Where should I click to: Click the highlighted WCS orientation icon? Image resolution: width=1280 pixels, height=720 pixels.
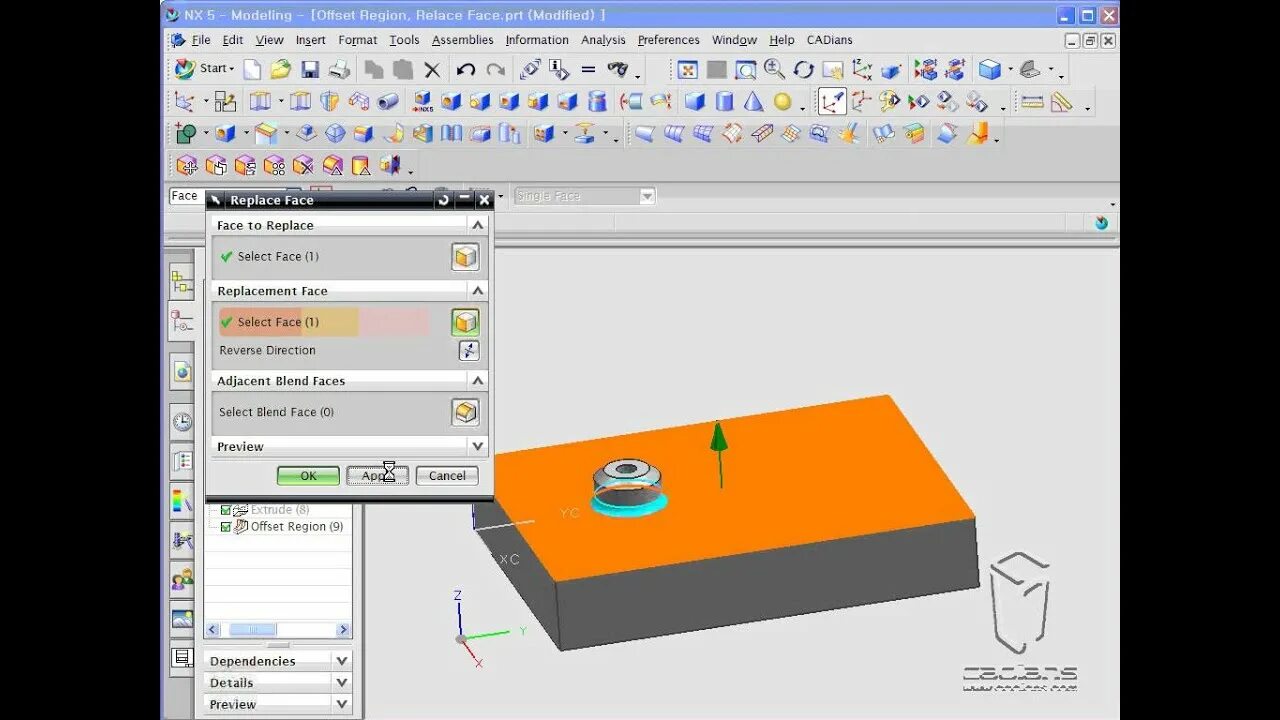[832, 101]
